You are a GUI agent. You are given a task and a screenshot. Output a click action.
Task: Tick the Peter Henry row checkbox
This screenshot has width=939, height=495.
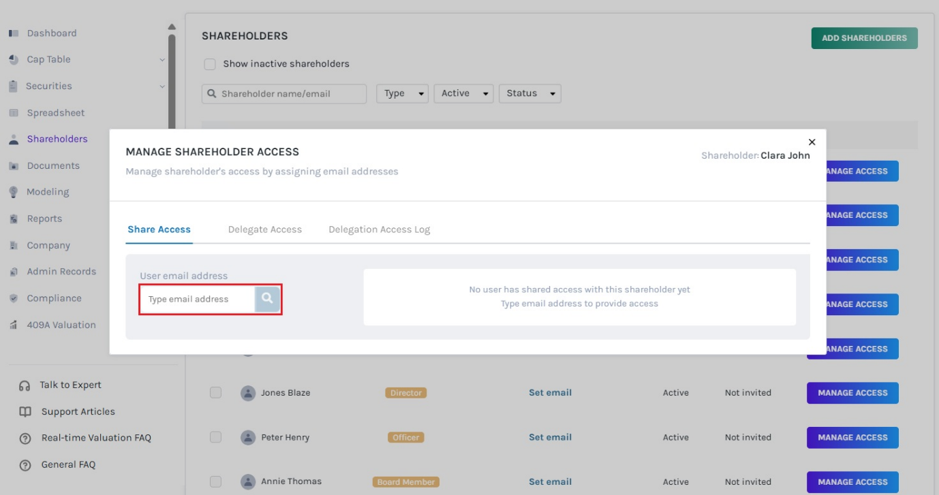tap(216, 437)
